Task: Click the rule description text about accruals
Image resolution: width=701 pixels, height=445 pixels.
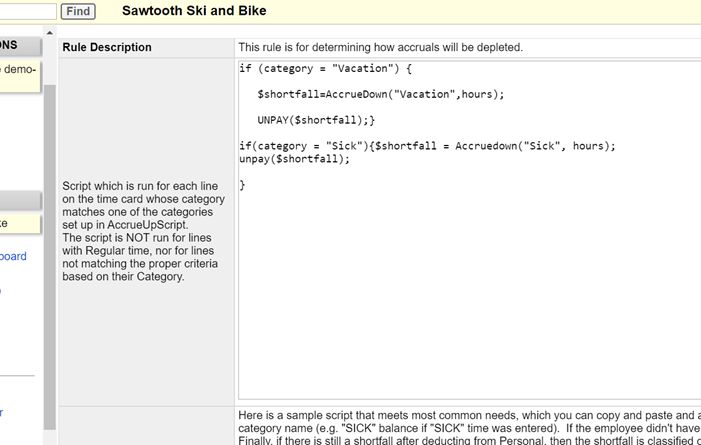Action: 380,47
